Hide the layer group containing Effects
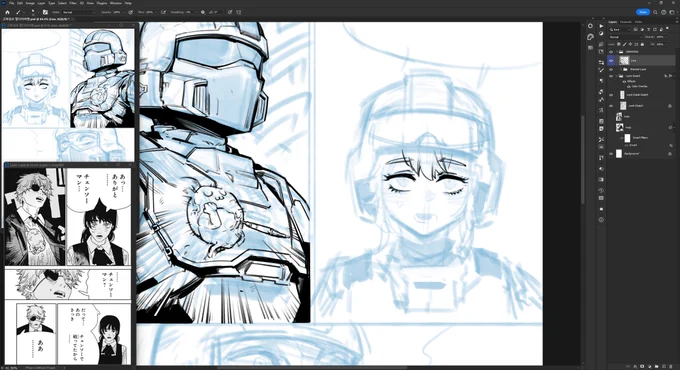The height and width of the screenshot is (370, 680). click(611, 76)
